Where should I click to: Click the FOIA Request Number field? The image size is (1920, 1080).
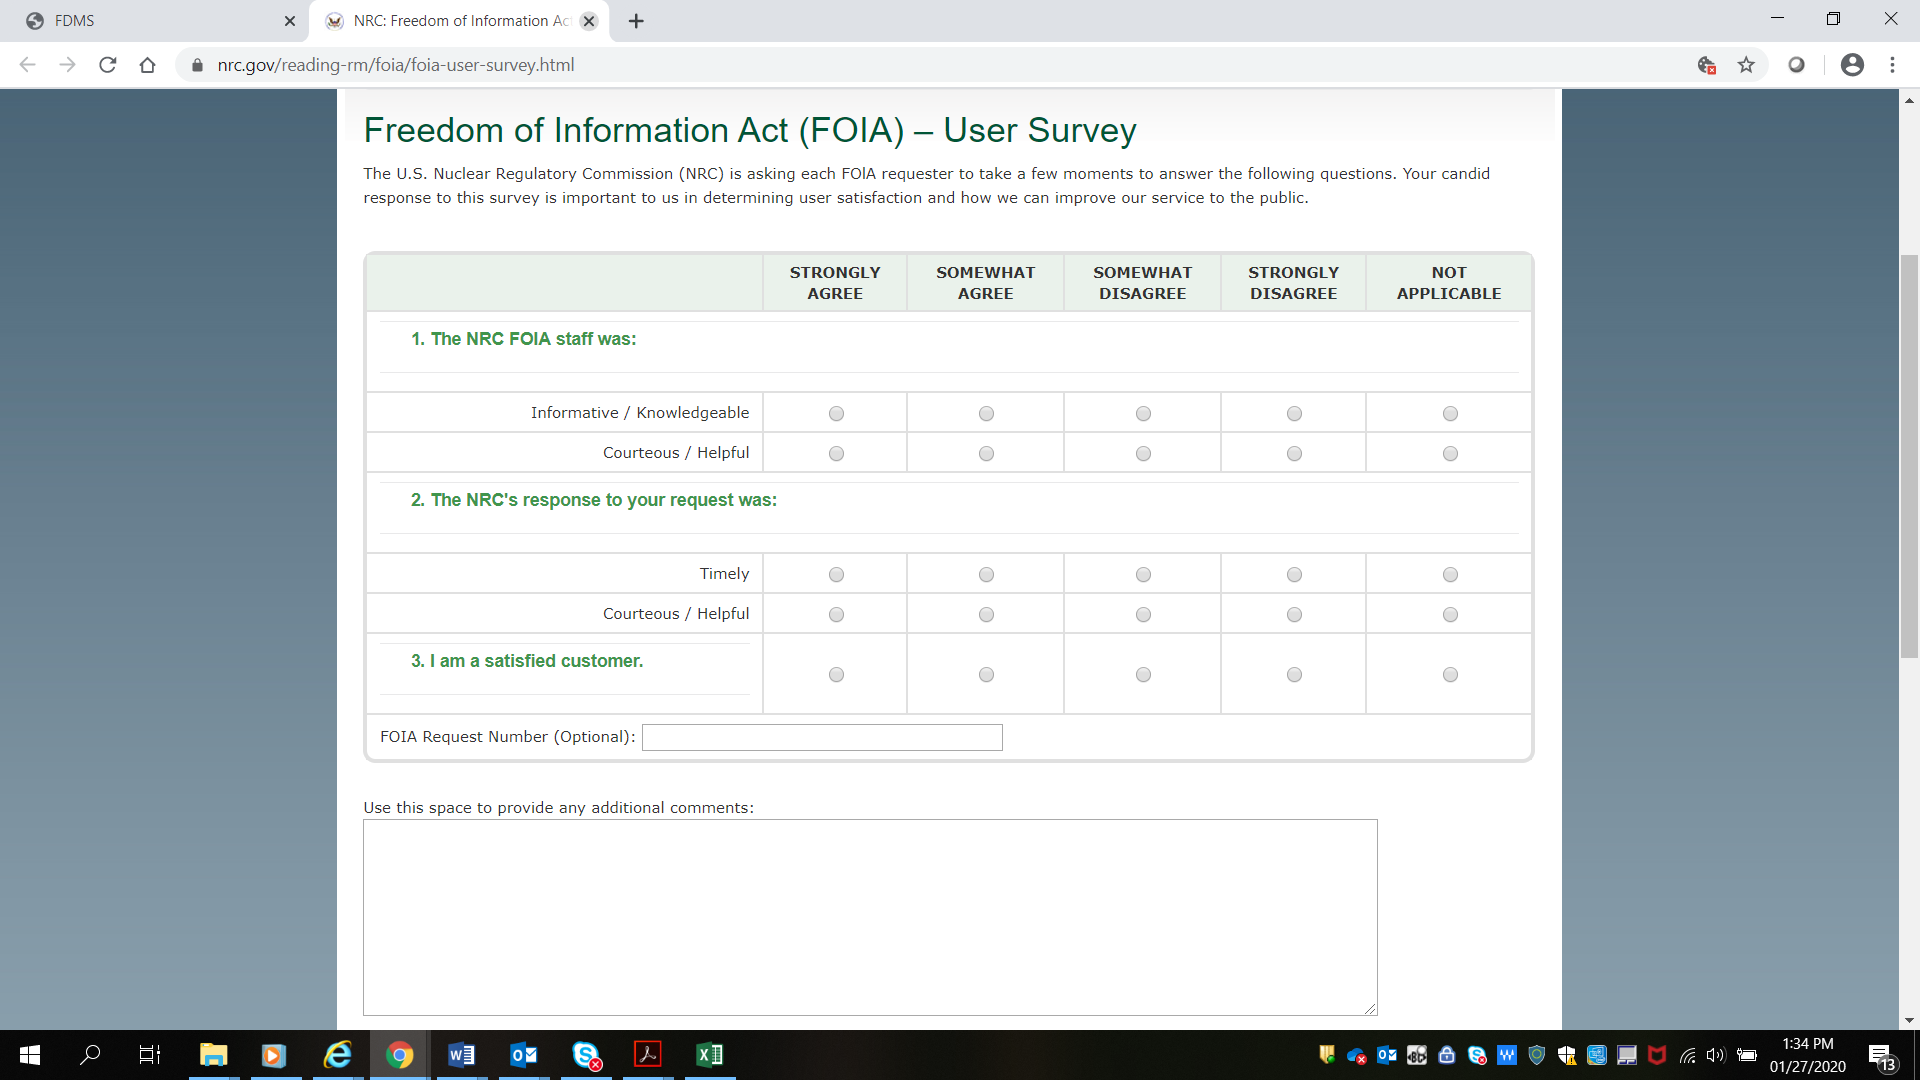[821, 738]
